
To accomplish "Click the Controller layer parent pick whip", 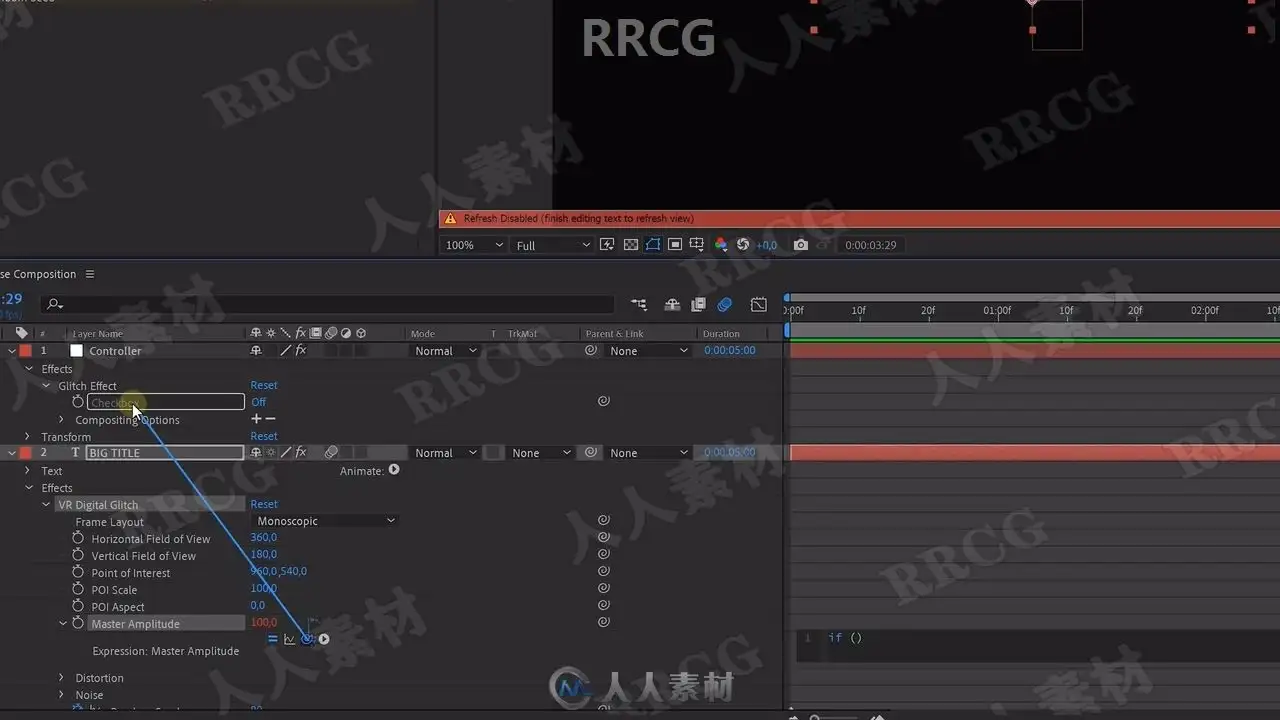I will (x=591, y=351).
